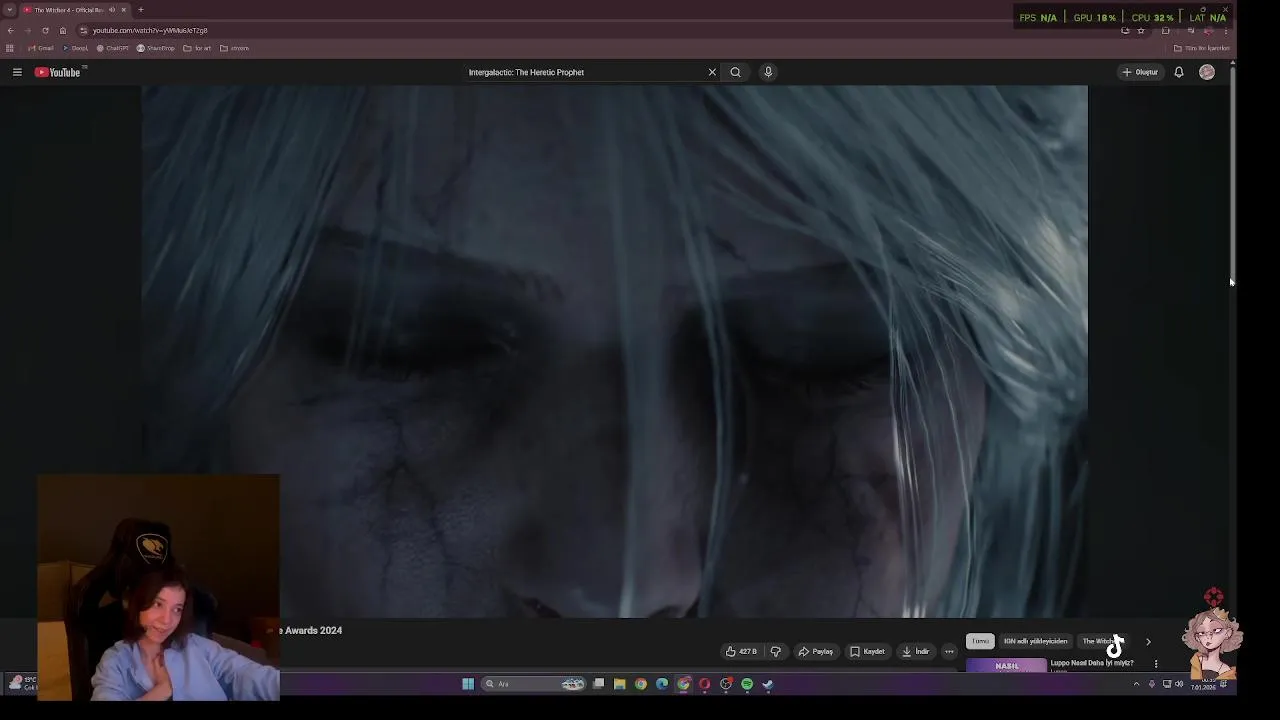Like the video showing 427 B
Image resolution: width=1280 pixels, height=720 pixels.
coord(741,651)
